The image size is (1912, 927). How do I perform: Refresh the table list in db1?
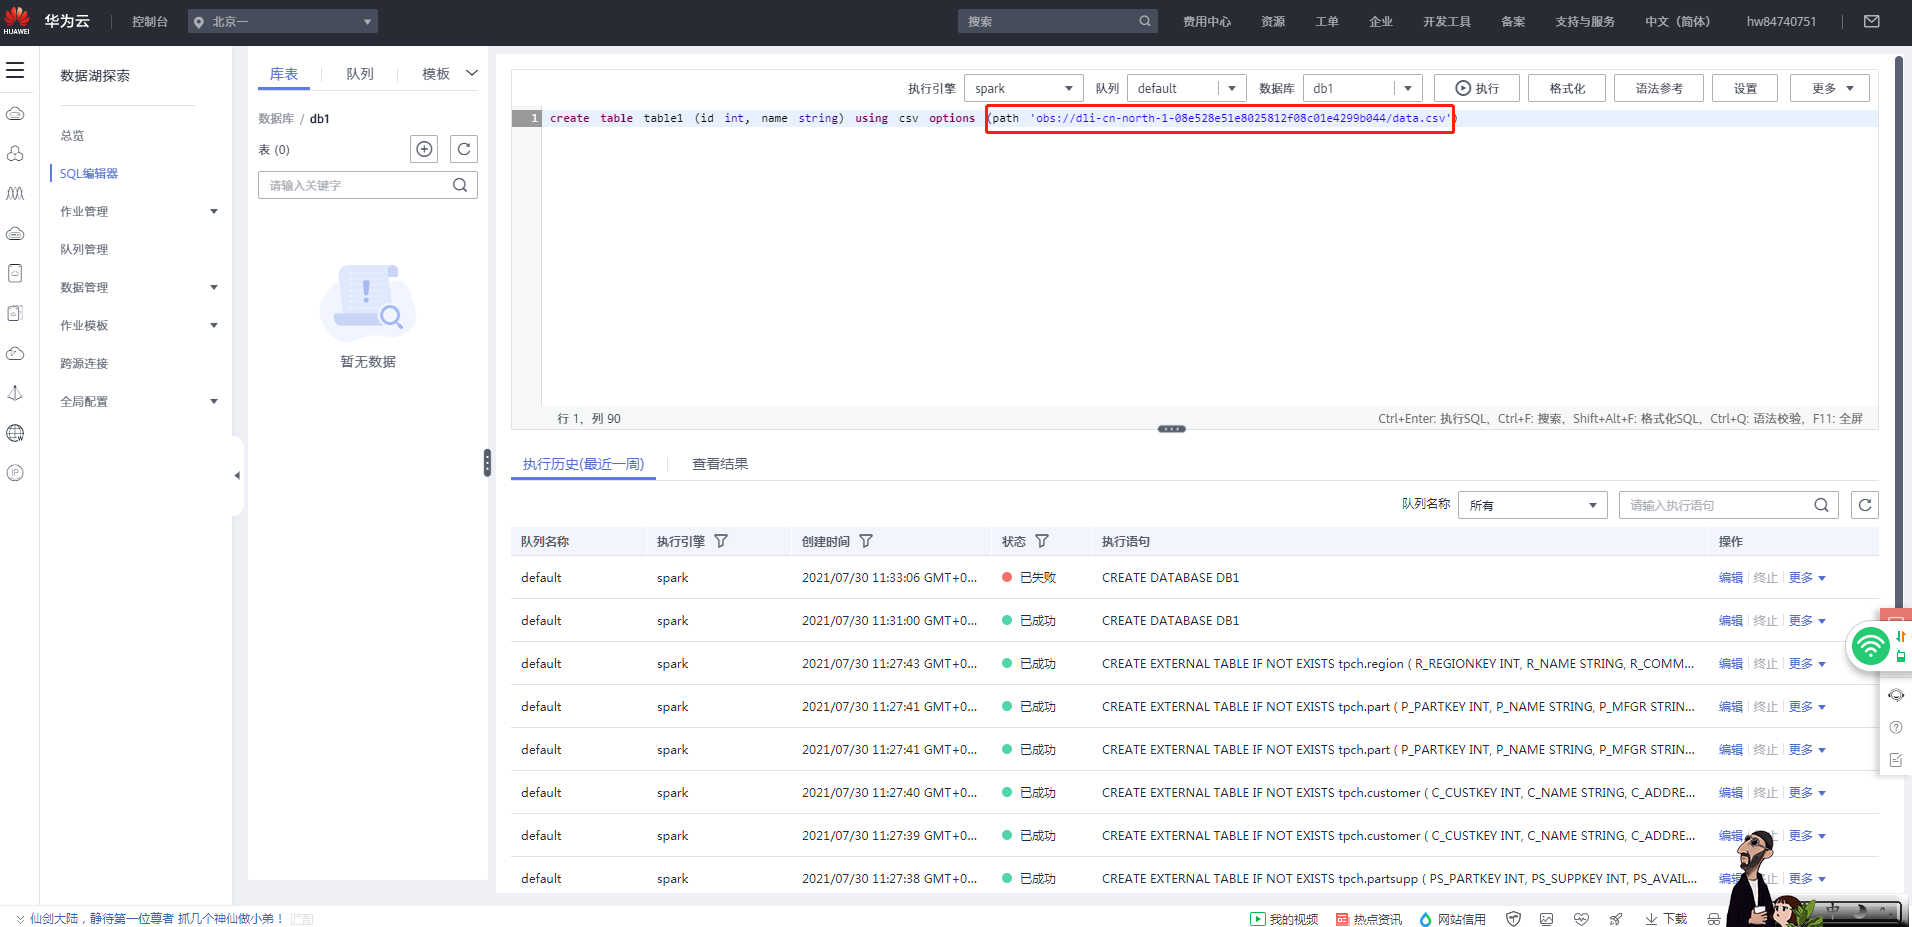[464, 149]
